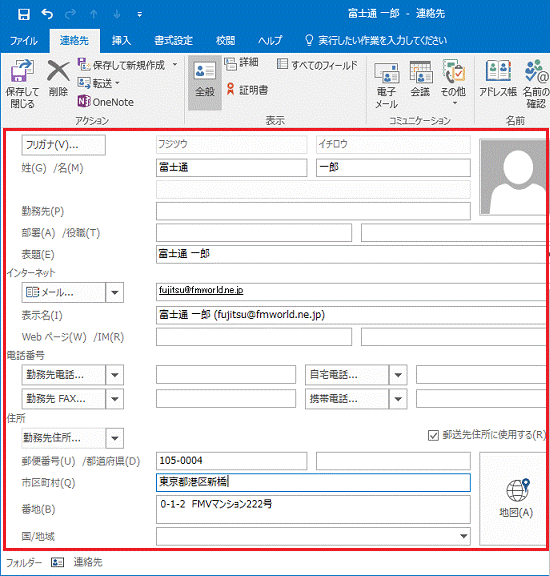Expand the 携帯電話 dropdown arrow
Screen dimensions: 550x576
coord(398,399)
